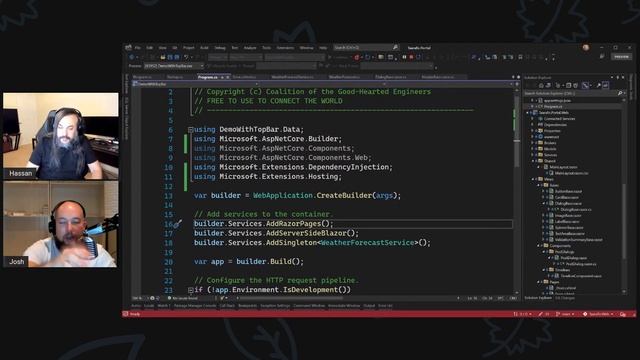
Task: Toggle Preview Selected Items in Solution Explorer
Action: (x=605, y=85)
